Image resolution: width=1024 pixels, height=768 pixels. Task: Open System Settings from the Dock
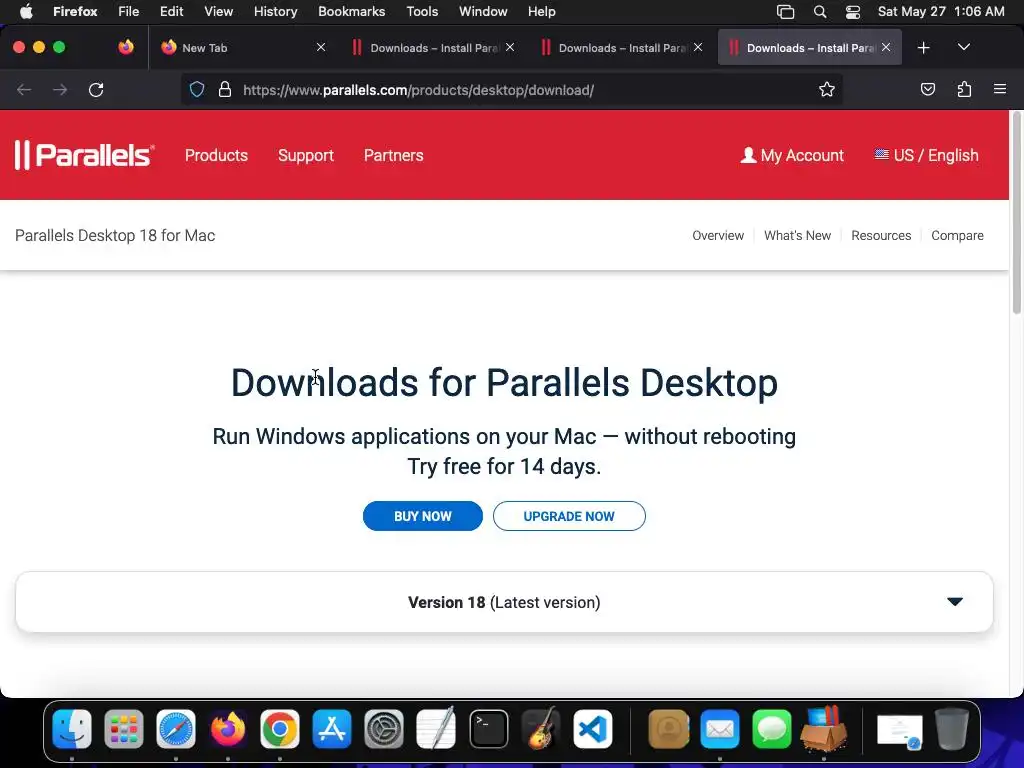click(x=384, y=729)
